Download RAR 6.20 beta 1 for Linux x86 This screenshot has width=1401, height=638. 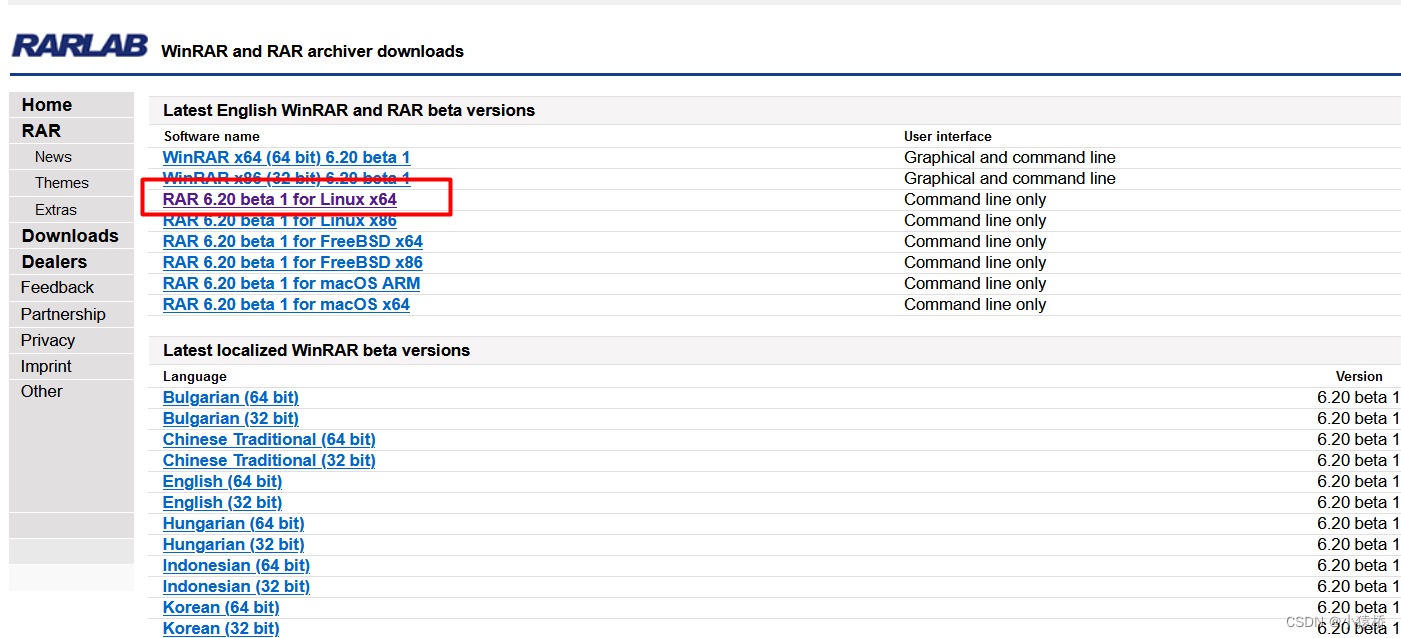[280, 221]
